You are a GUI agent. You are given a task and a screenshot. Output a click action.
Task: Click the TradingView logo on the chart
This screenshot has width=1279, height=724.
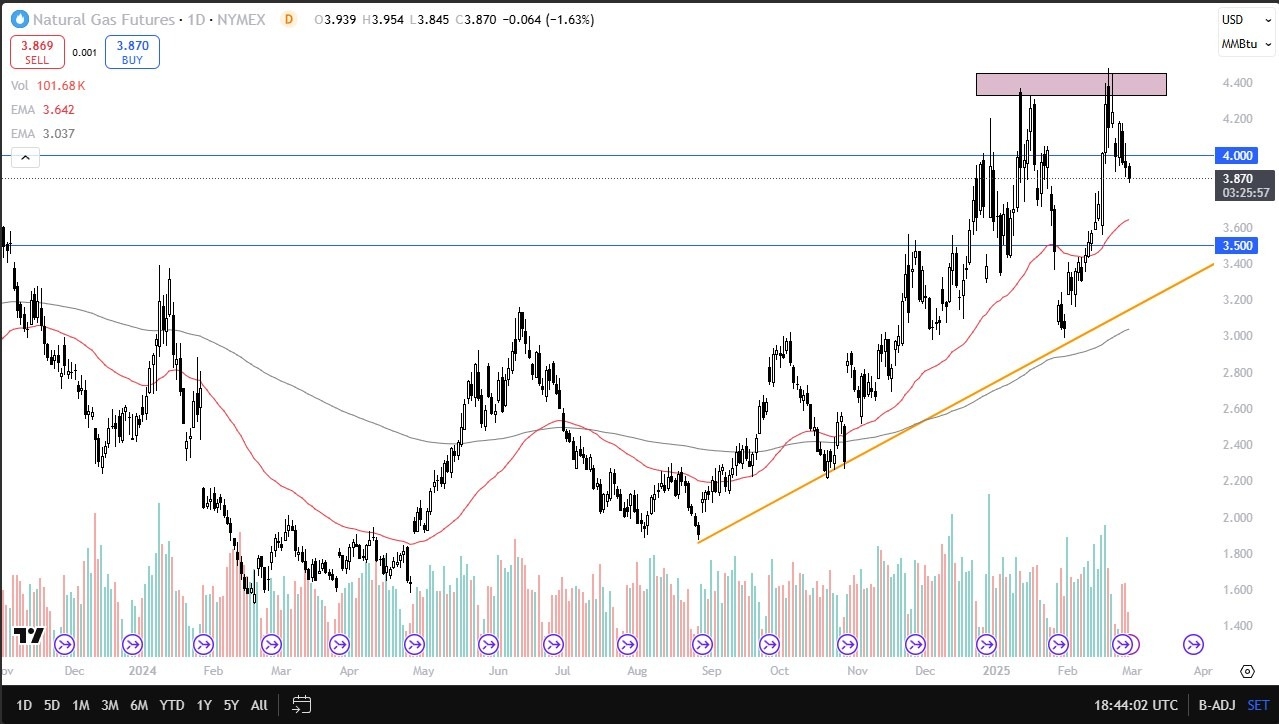coord(29,636)
